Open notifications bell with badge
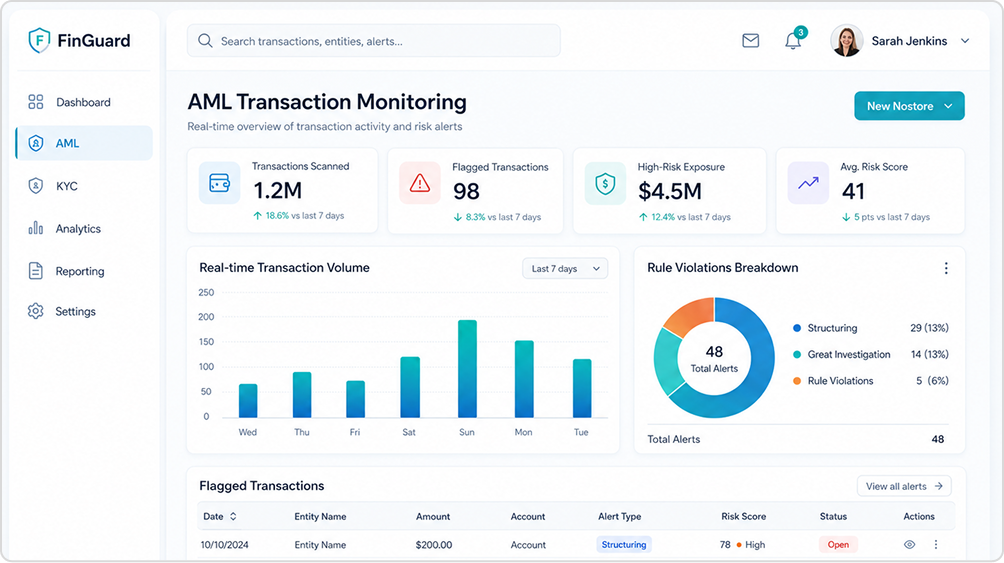1004x563 pixels. click(794, 39)
